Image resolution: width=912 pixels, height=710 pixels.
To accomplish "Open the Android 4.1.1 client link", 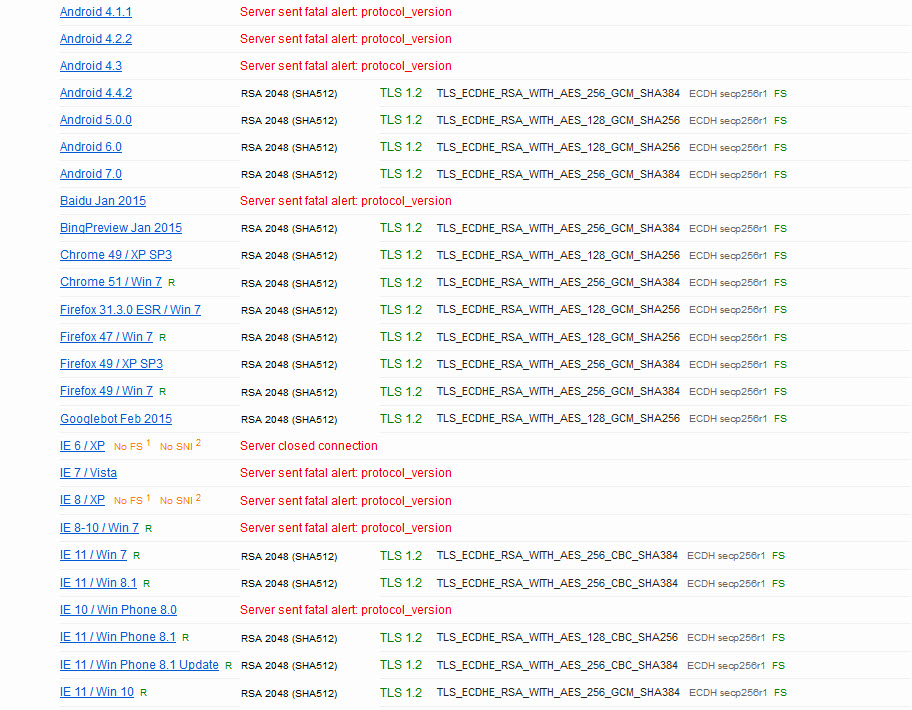I will pyautogui.click(x=96, y=12).
